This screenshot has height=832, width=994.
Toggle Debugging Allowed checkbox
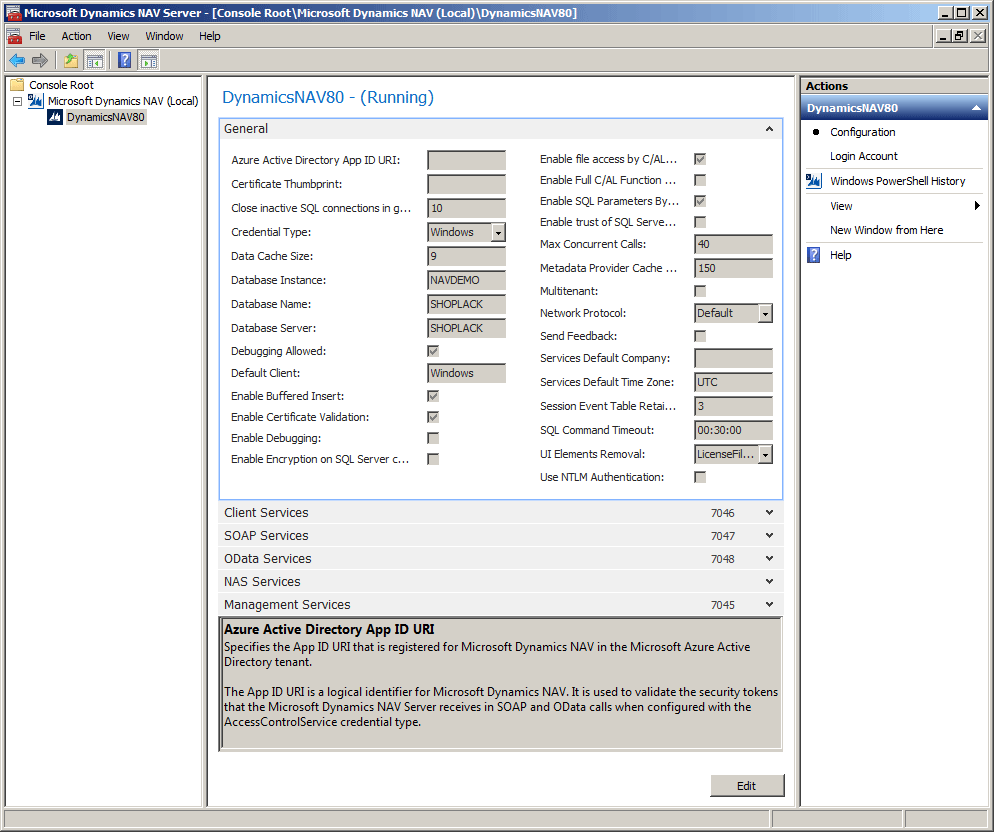(x=433, y=351)
